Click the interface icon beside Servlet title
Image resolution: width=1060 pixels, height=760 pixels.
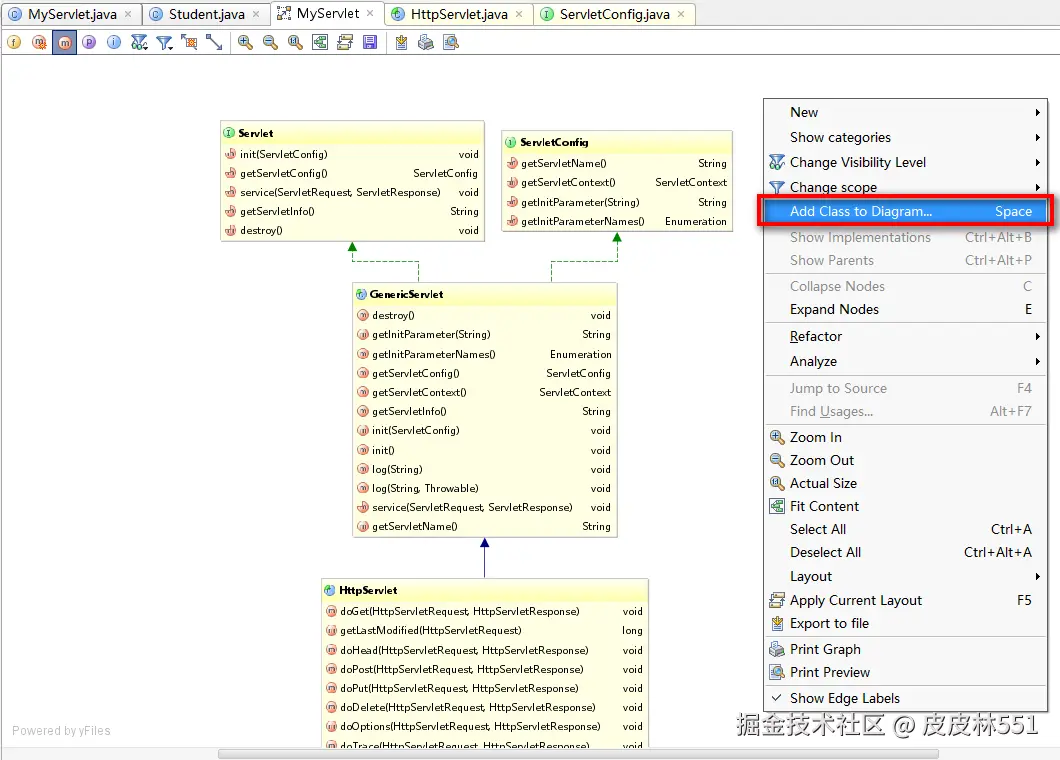point(229,133)
